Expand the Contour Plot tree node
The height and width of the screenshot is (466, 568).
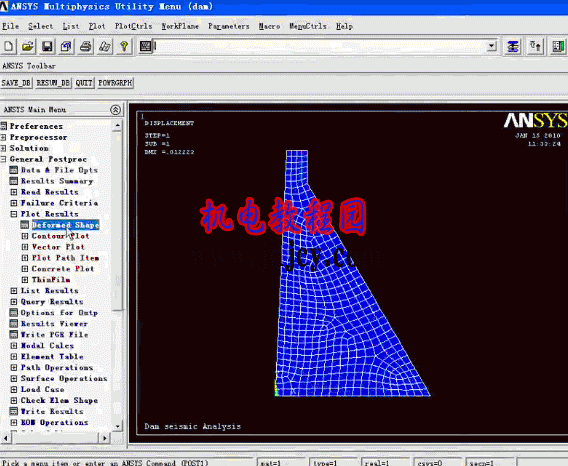pos(25,236)
